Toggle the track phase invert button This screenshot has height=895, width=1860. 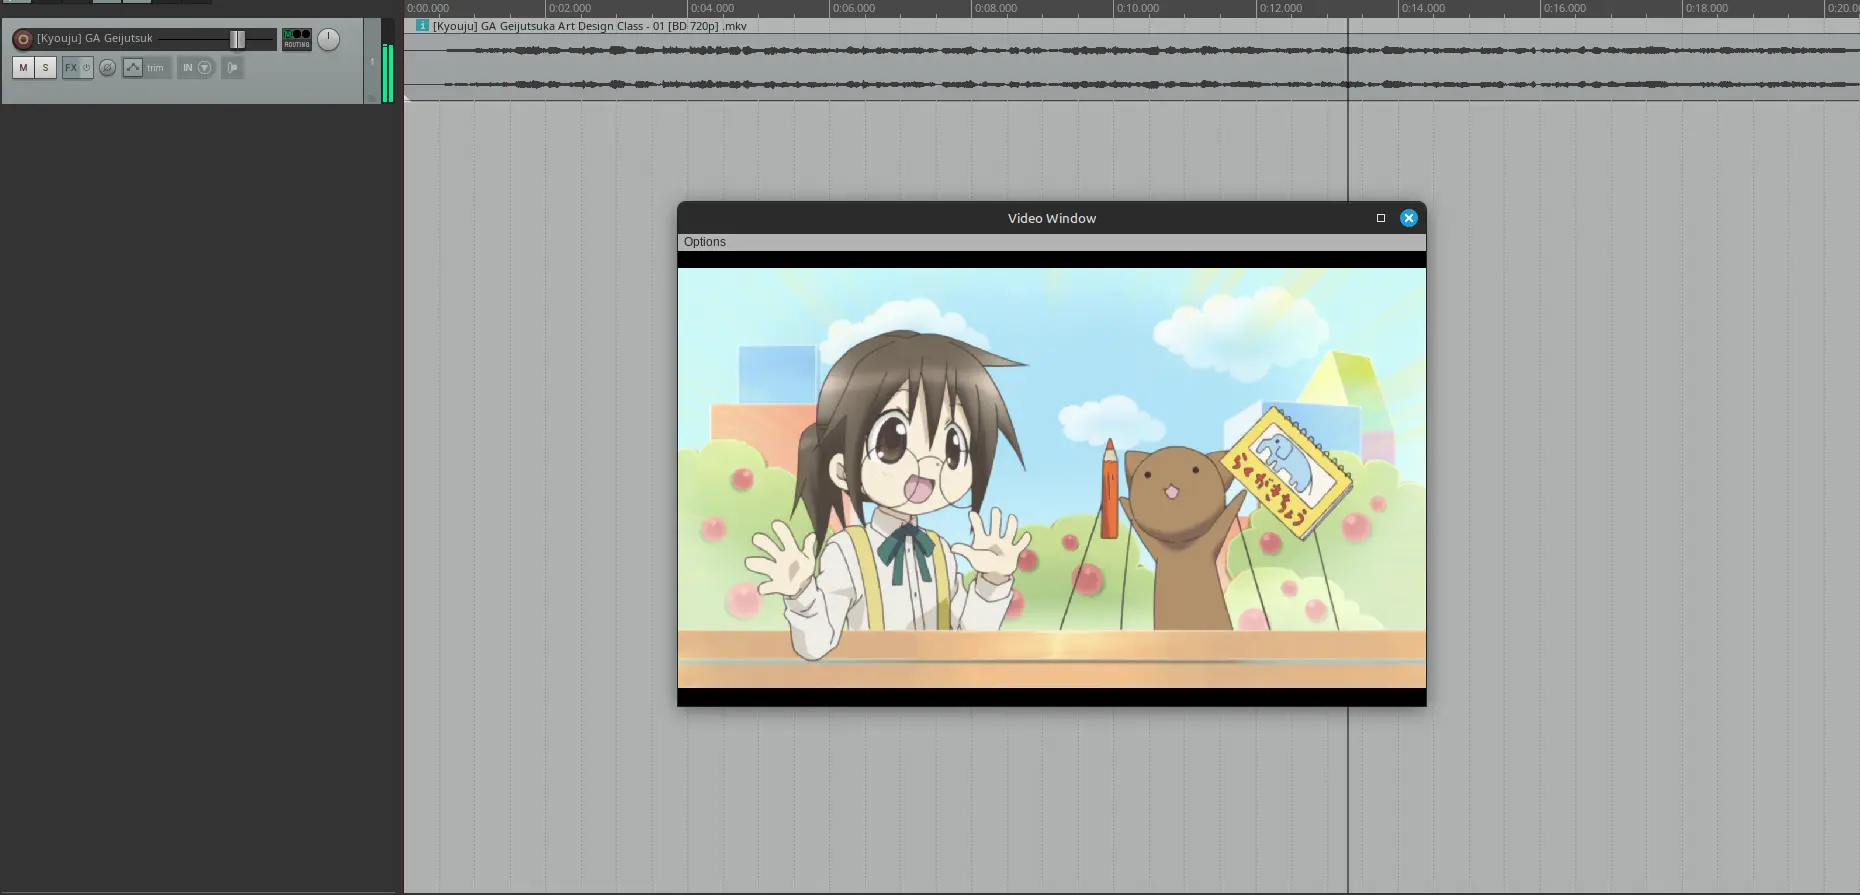(107, 67)
